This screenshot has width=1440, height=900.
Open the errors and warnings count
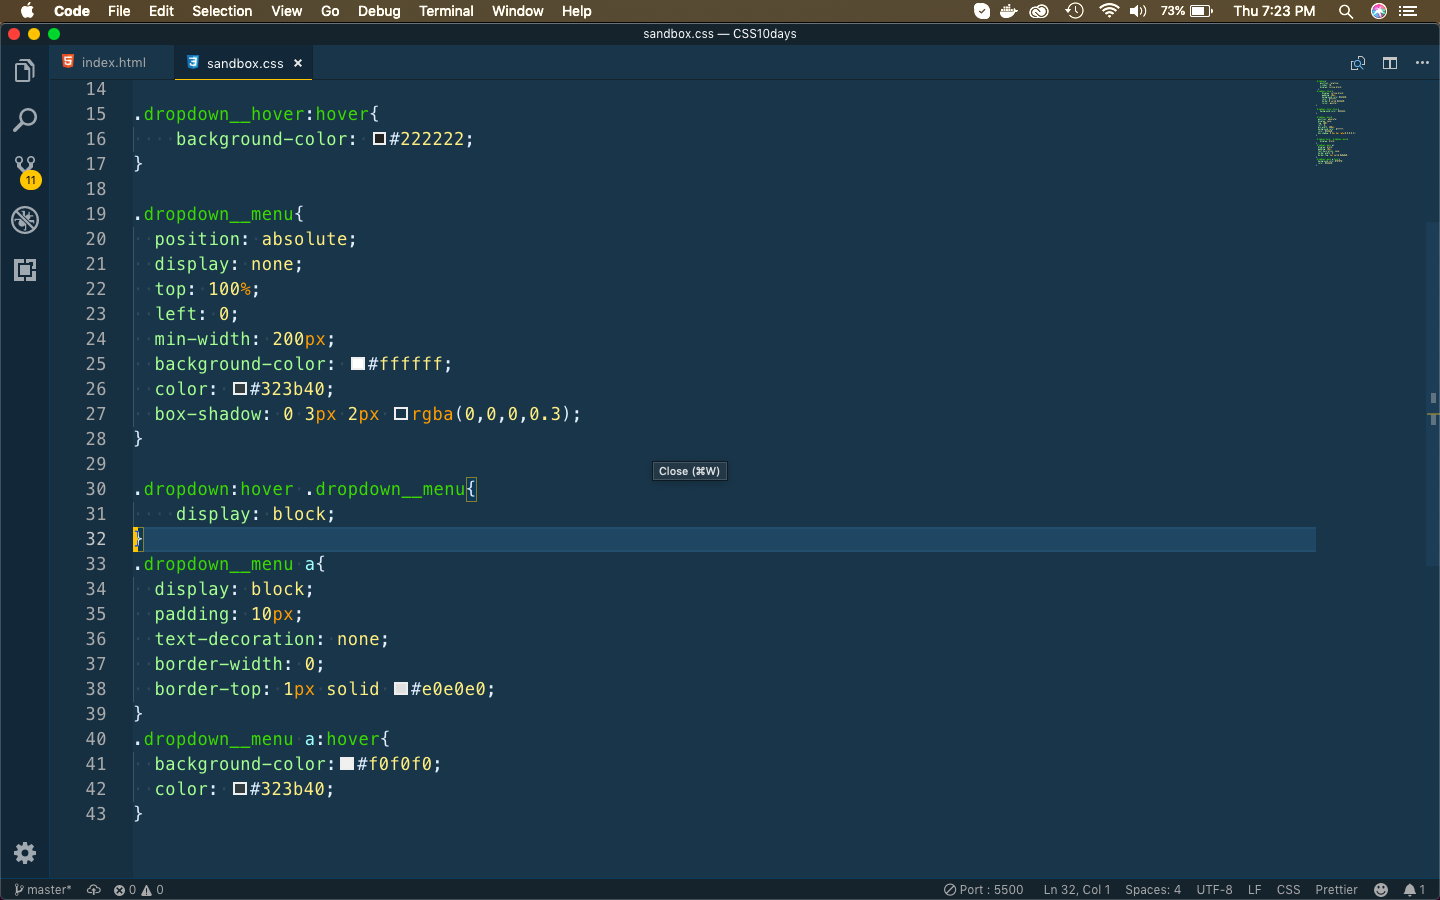[x=139, y=890]
